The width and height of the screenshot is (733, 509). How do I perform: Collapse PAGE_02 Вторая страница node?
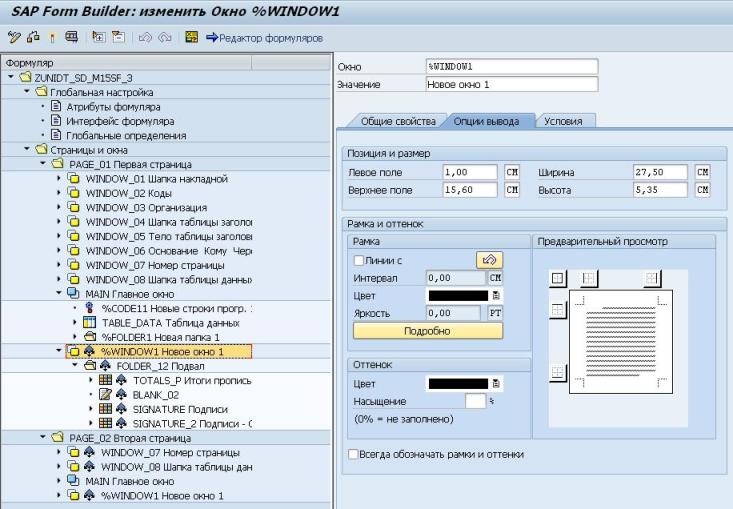[43, 437]
